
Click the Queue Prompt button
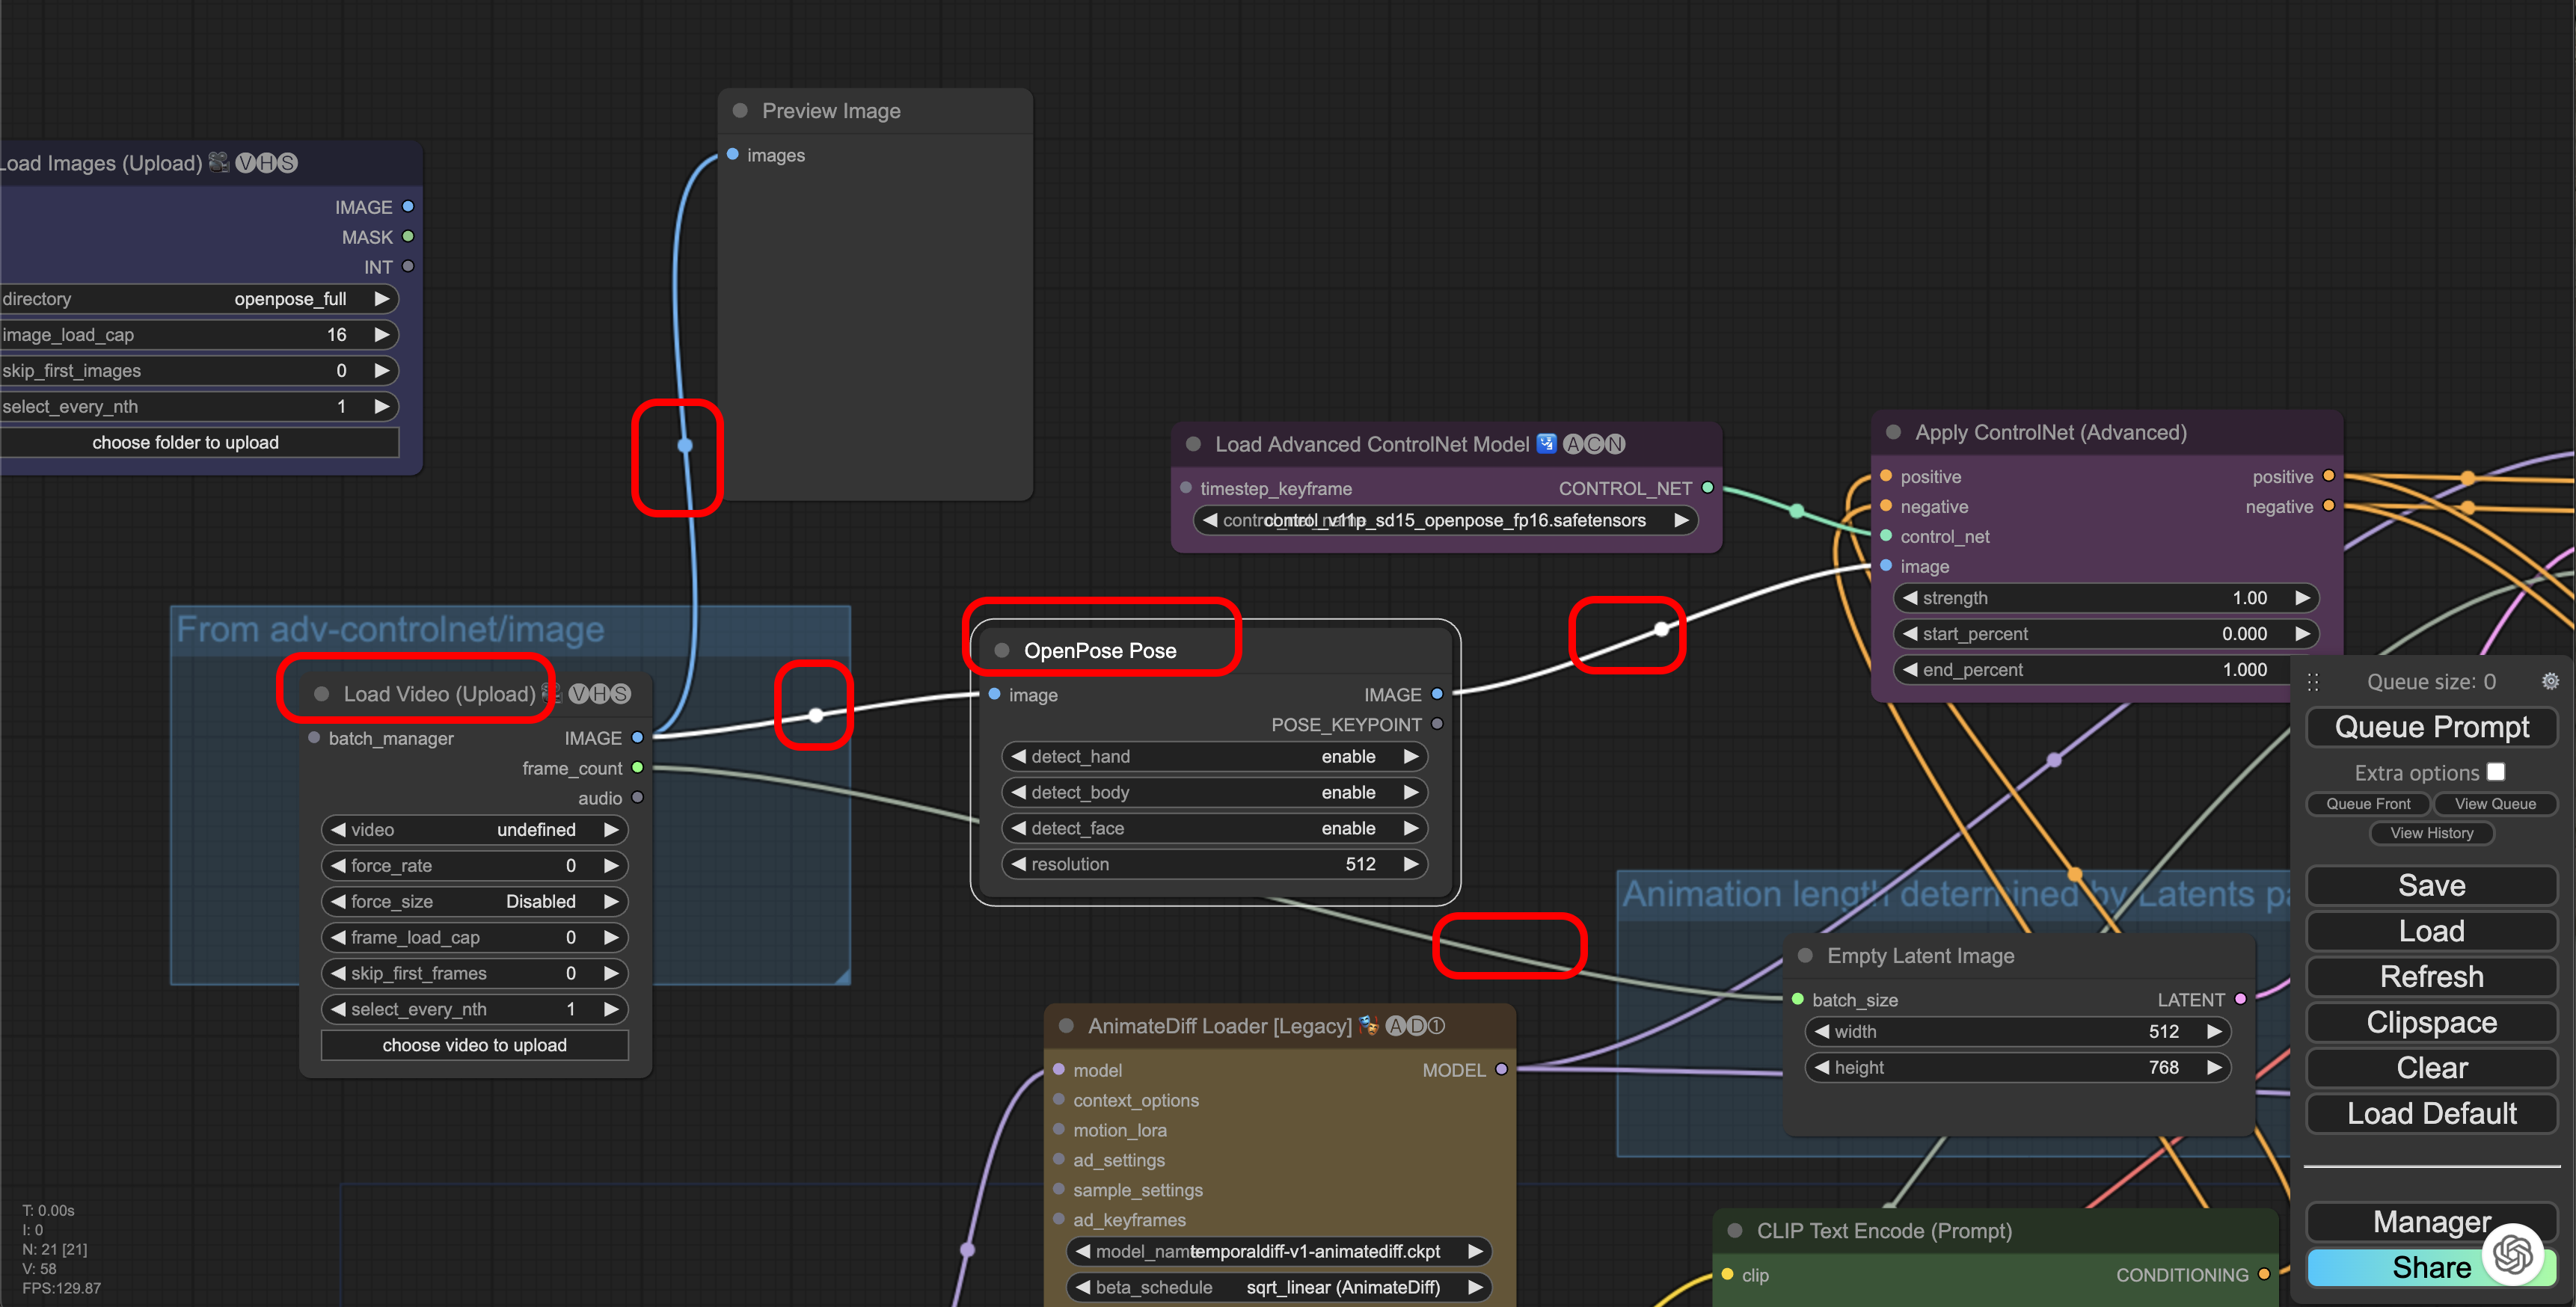click(x=2431, y=727)
